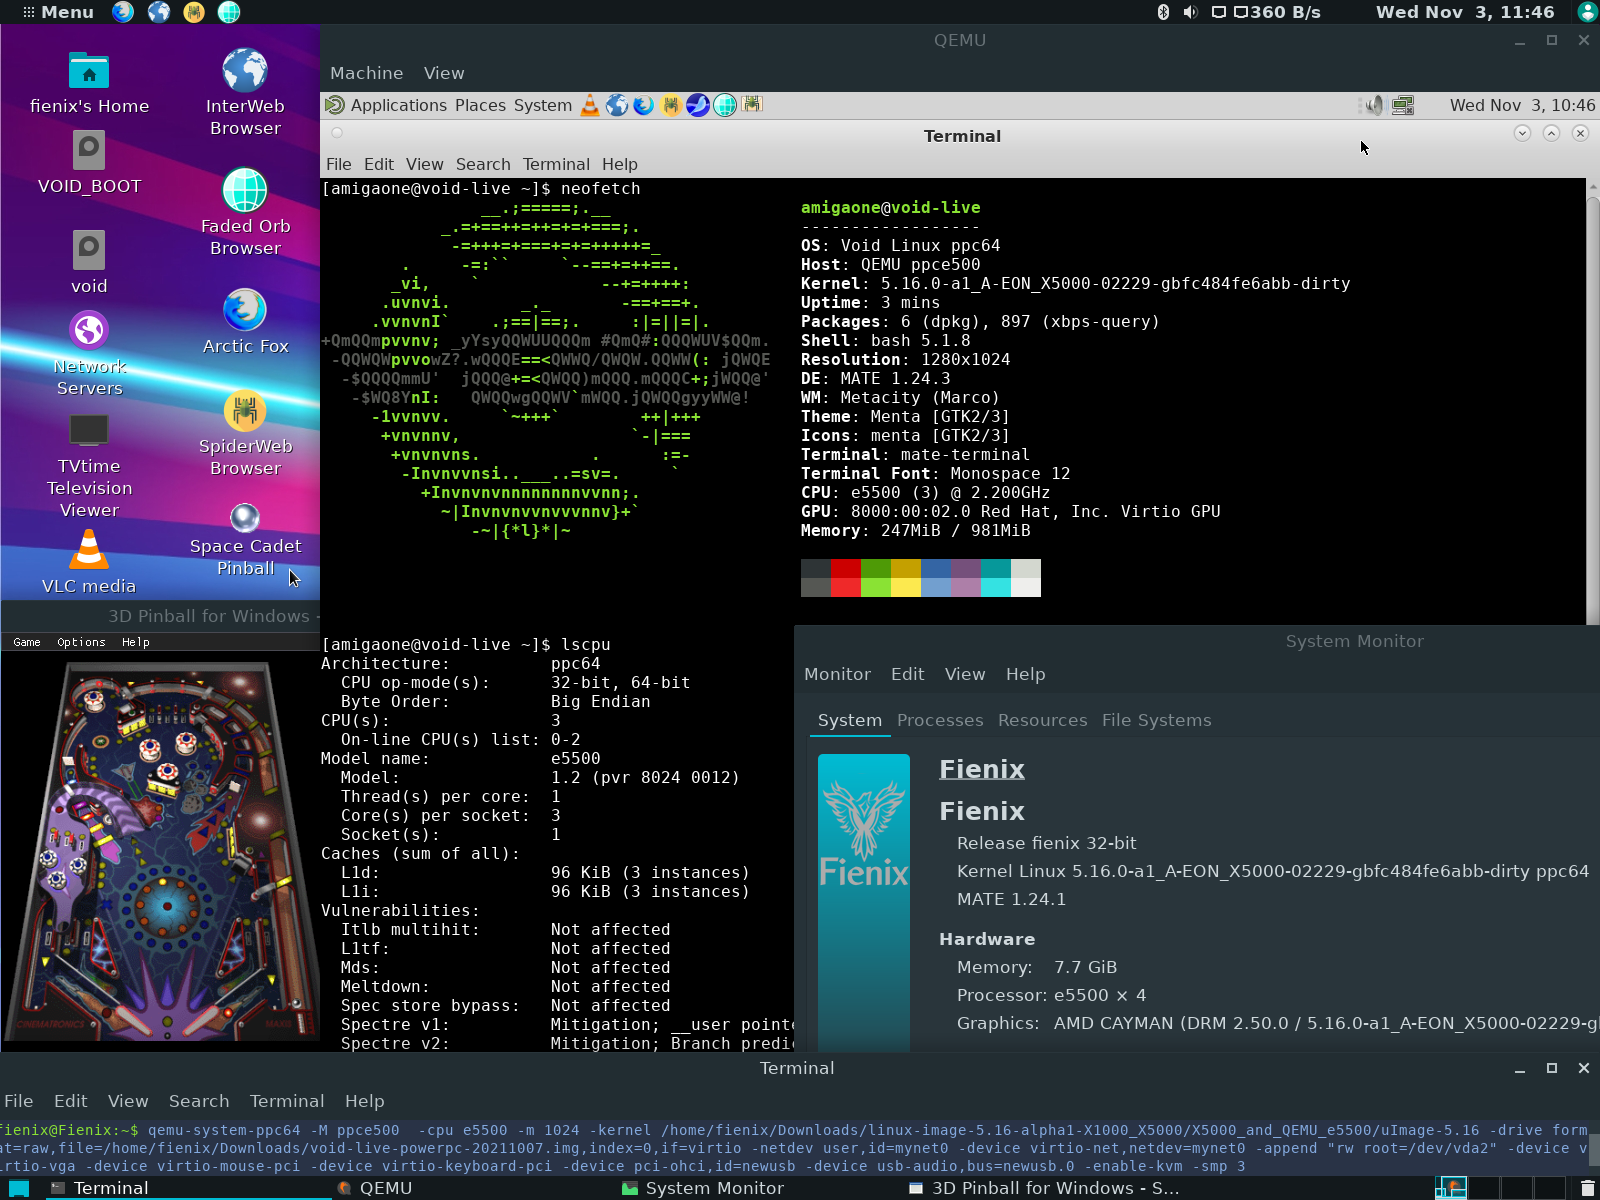Click the Fienix hyperlink in System Monitor
Screen dimensions: 1600x1200
pos(981,769)
